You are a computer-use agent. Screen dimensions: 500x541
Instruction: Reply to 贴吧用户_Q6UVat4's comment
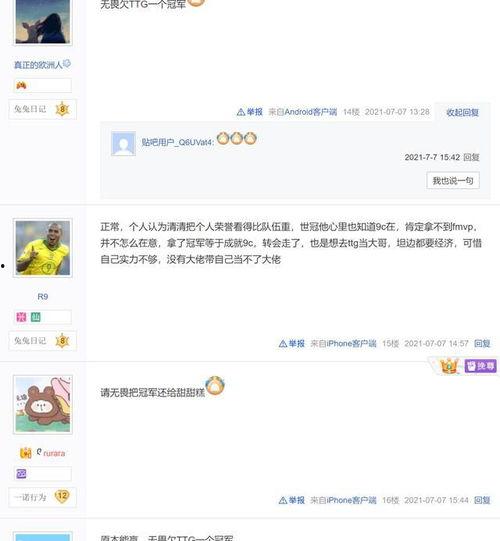(x=471, y=157)
